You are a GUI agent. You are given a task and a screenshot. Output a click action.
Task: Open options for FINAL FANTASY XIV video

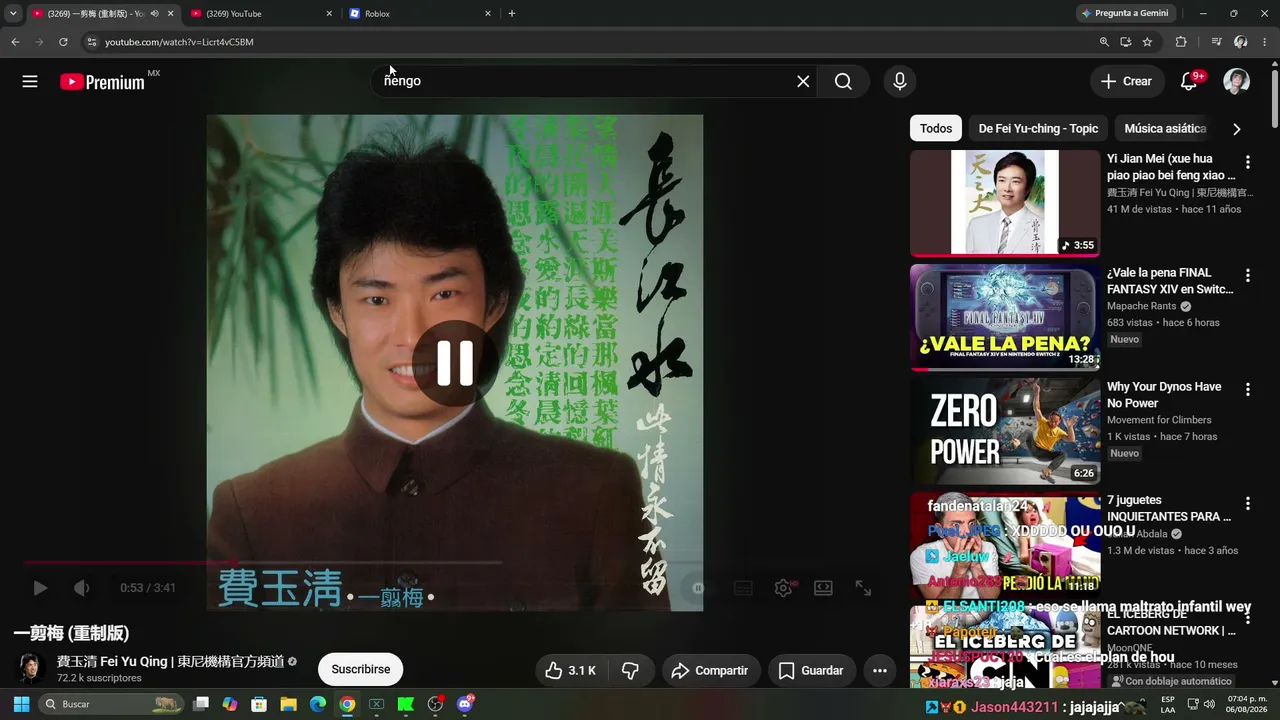tap(1247, 276)
